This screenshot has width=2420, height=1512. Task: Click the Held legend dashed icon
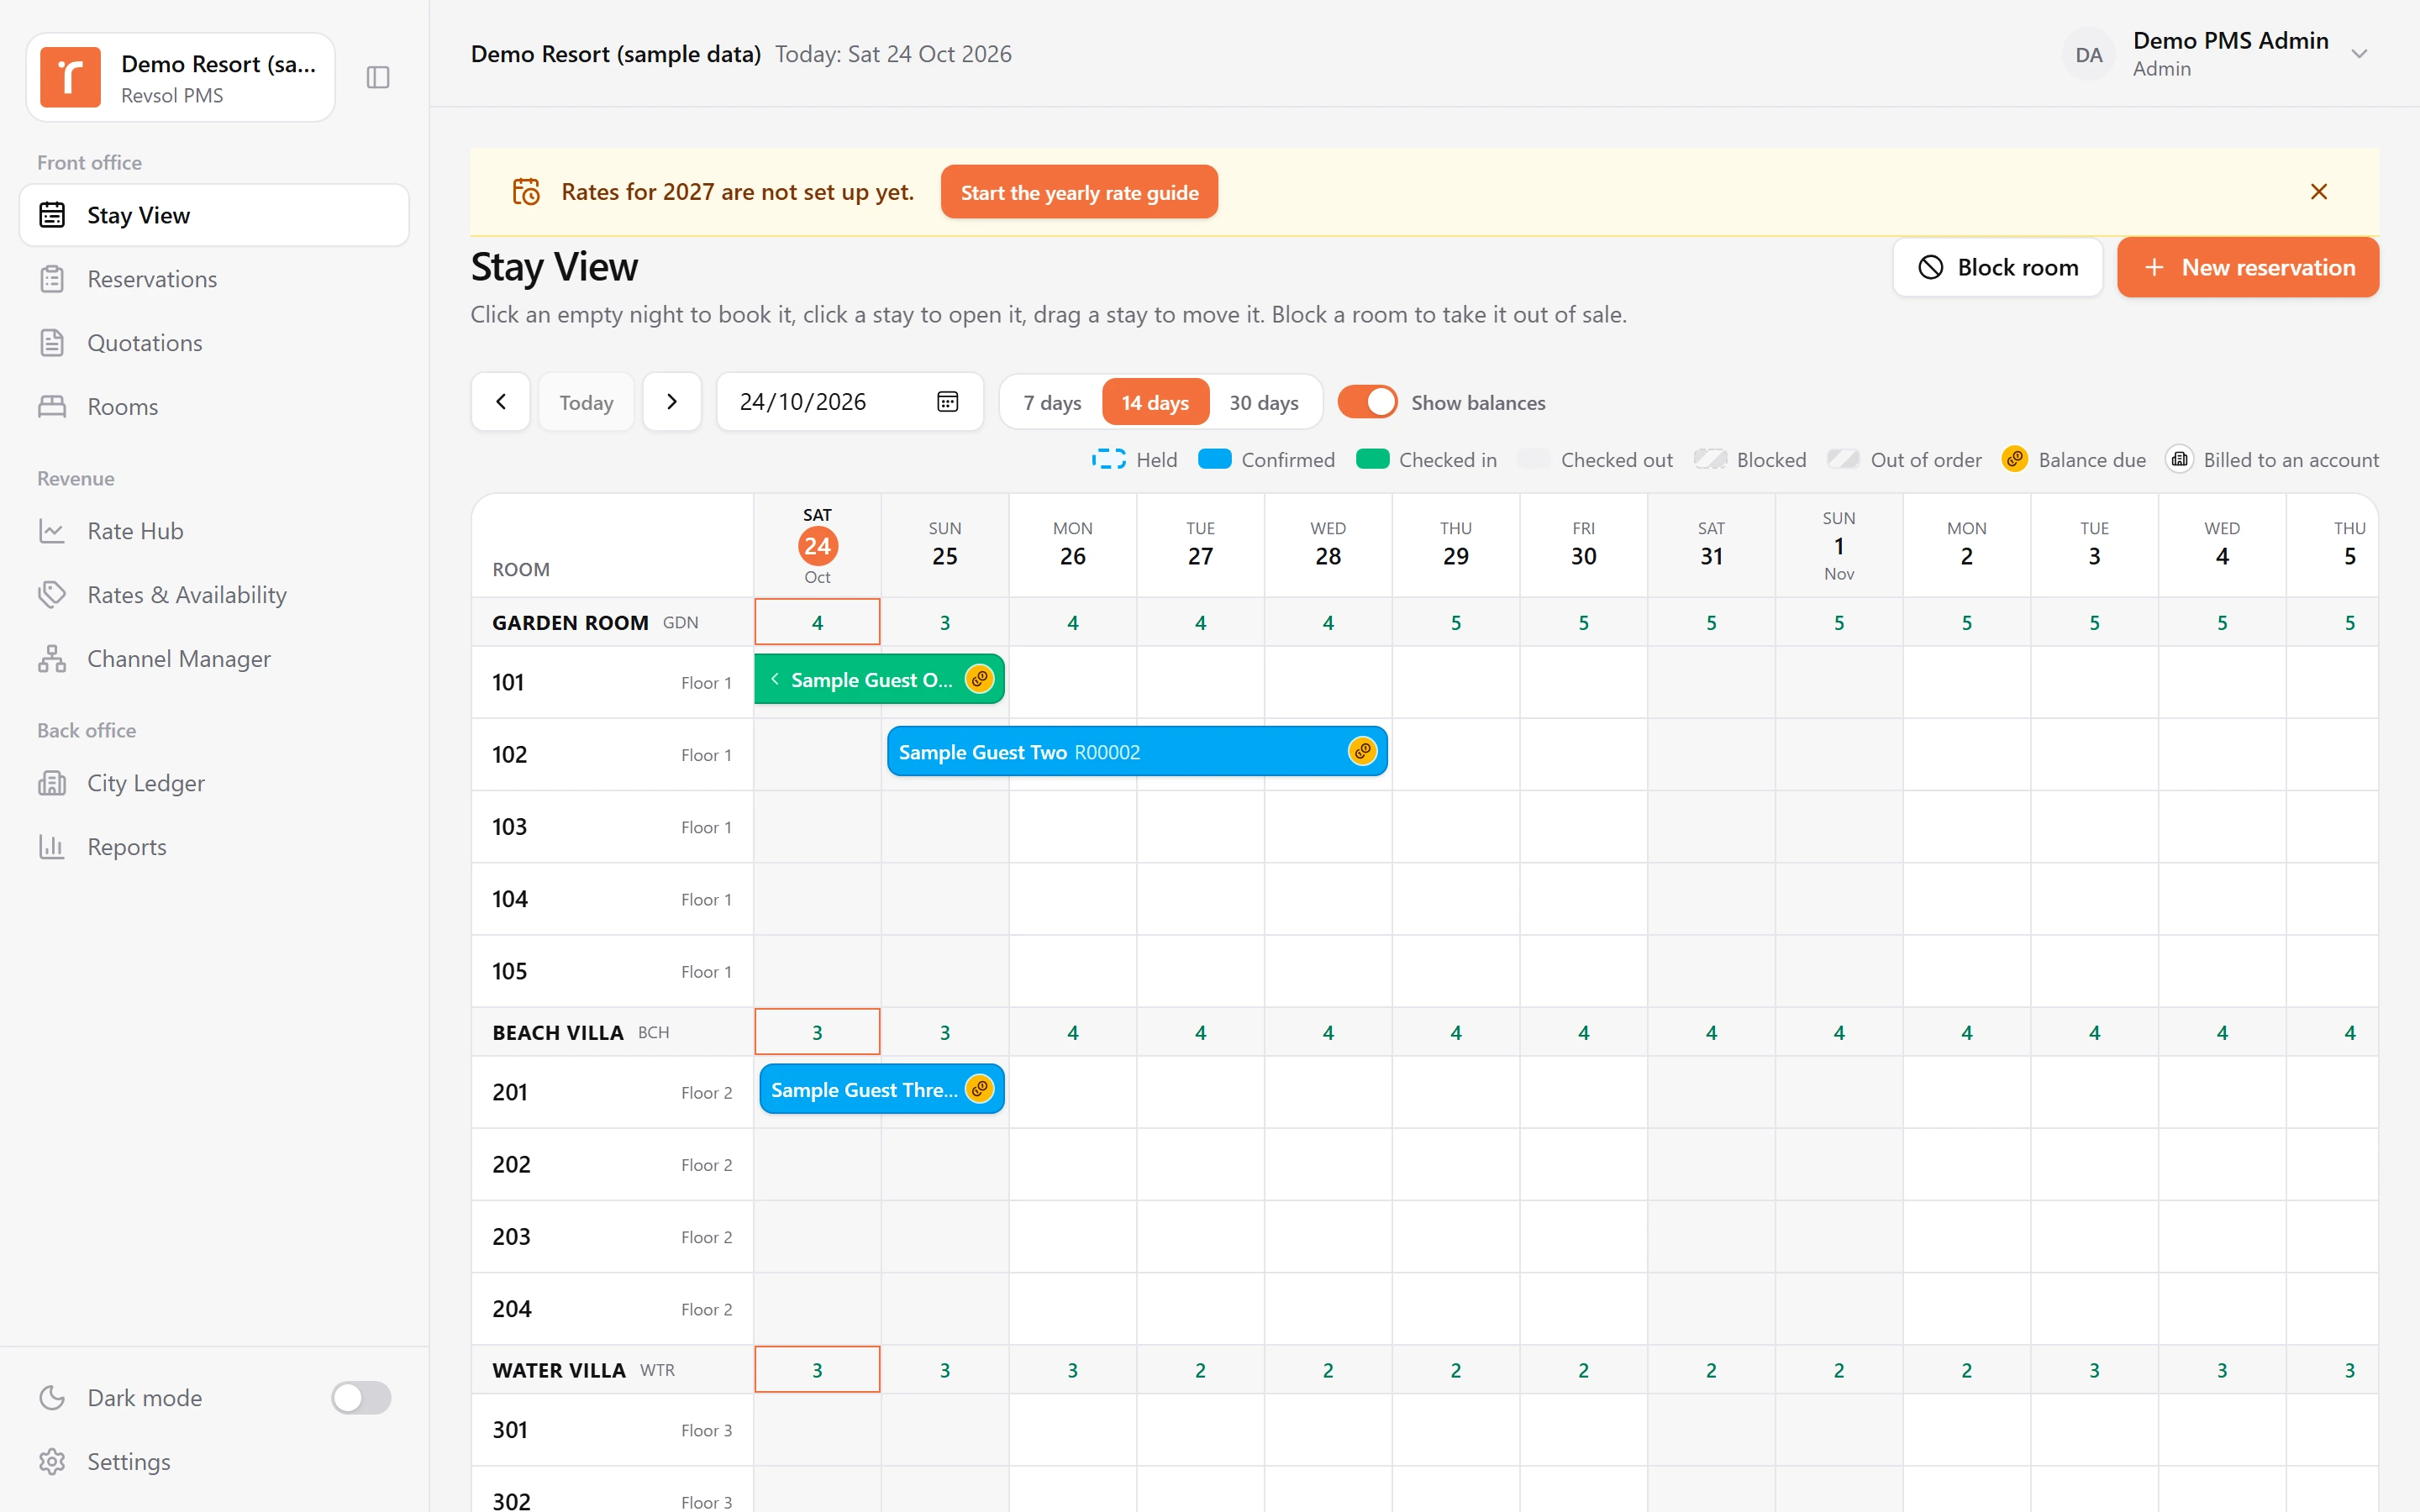click(x=1108, y=459)
